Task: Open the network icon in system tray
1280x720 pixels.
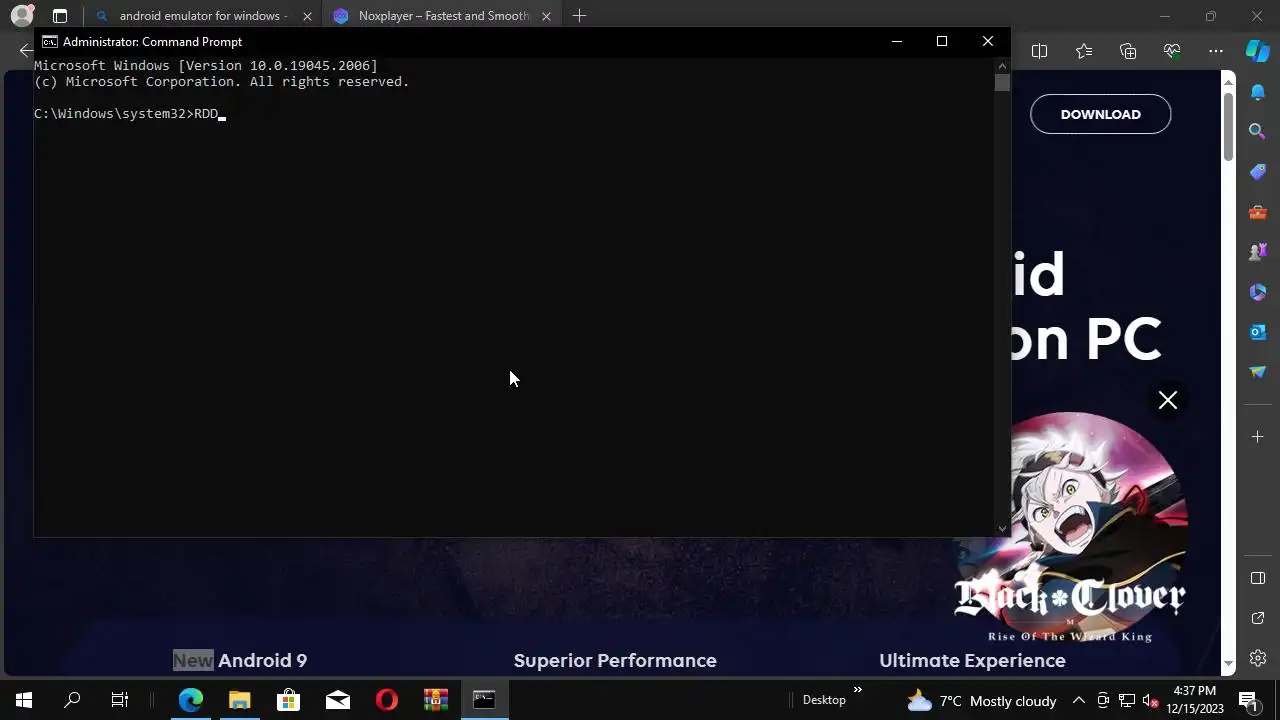Action: [x=1126, y=701]
